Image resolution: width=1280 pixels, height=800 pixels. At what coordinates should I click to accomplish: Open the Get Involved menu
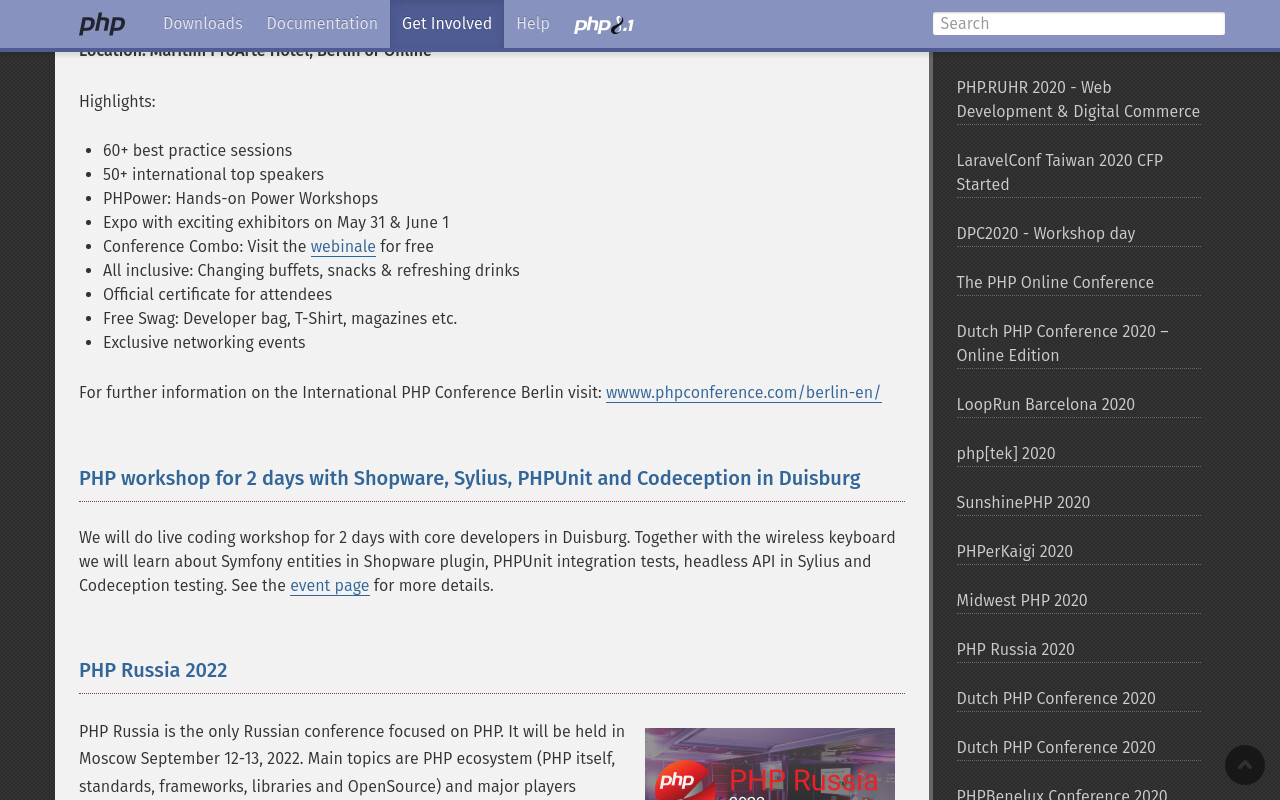(x=447, y=24)
